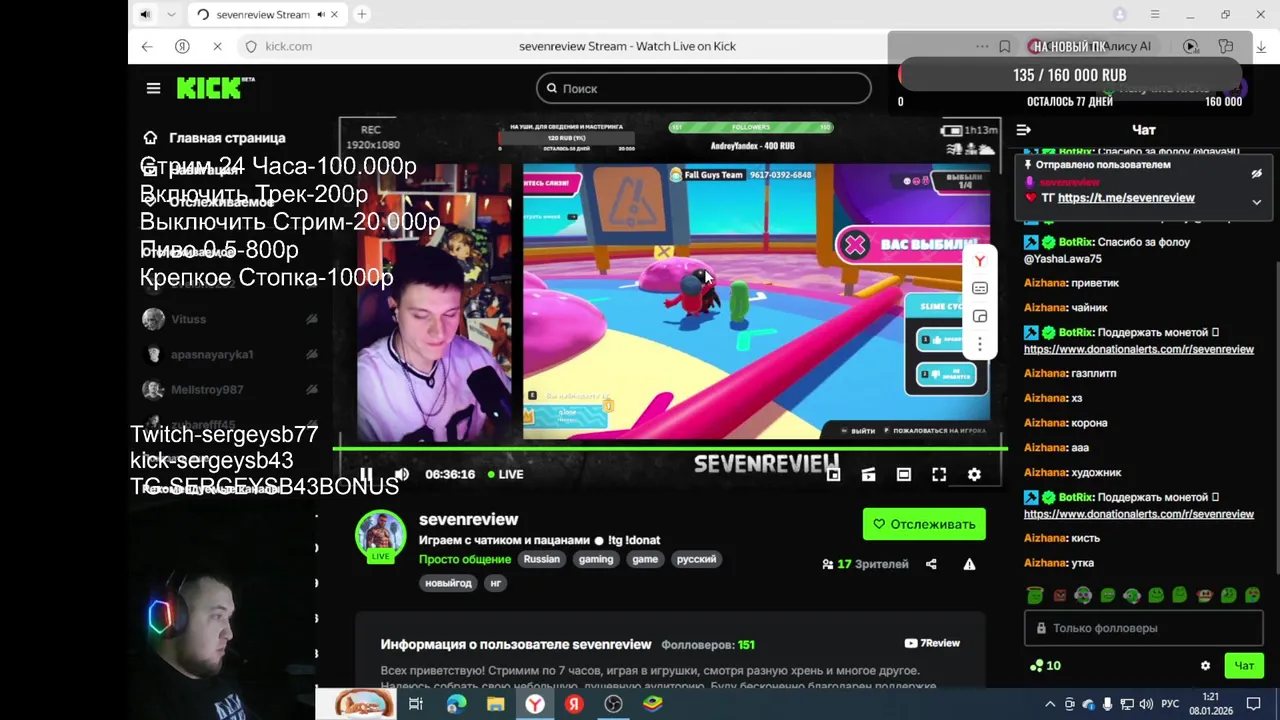This screenshot has width=1280, height=720.
Task: Switch the player to fullscreen
Action: coord(939,474)
